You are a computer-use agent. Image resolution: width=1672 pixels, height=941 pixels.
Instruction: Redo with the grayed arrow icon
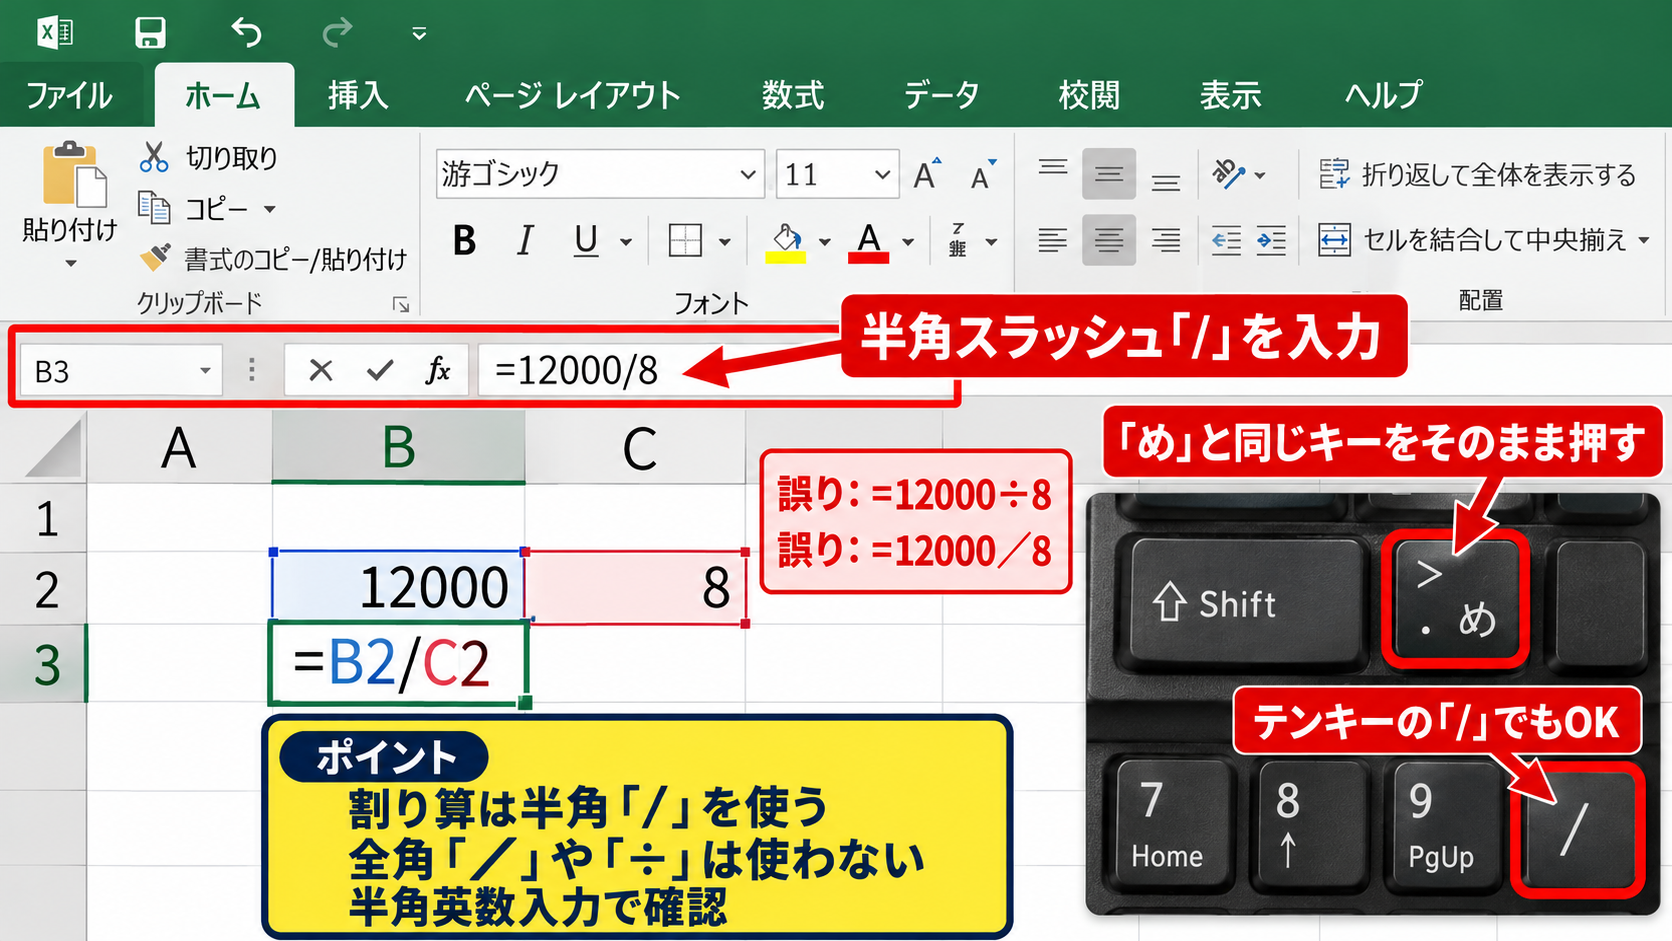(337, 33)
